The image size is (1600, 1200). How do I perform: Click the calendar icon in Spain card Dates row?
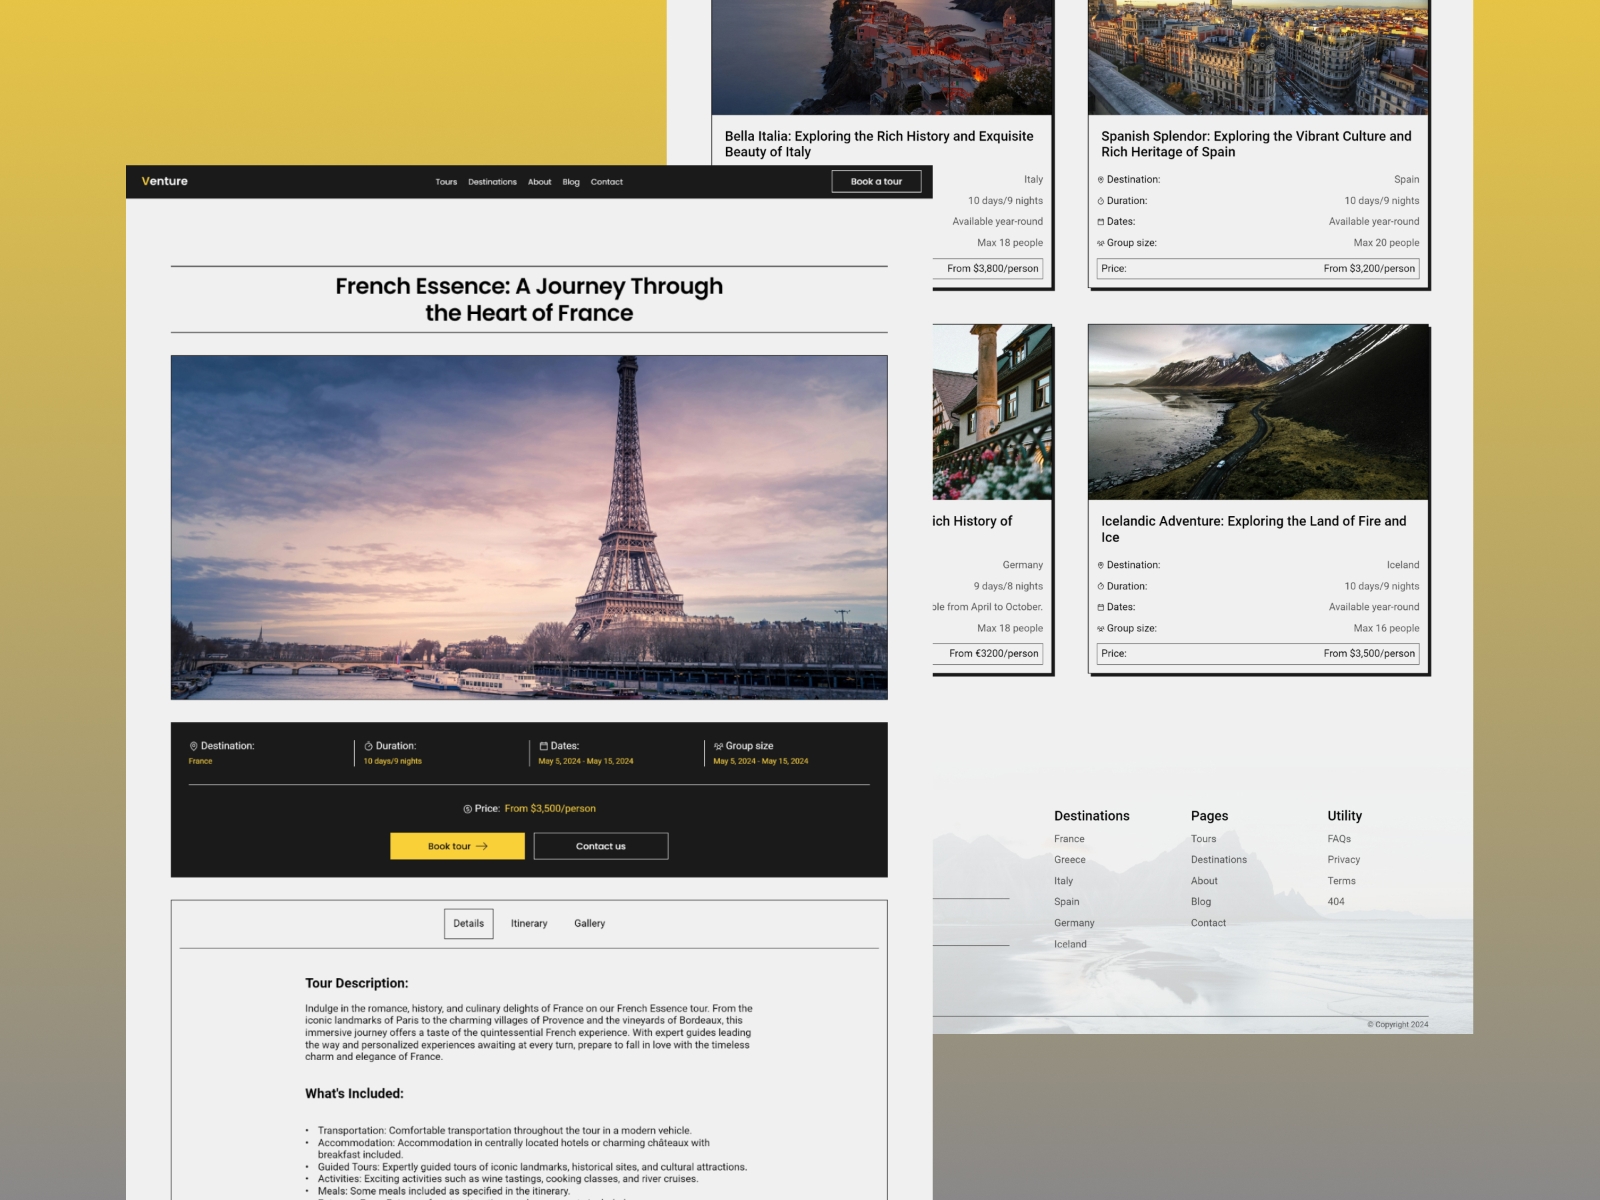point(1101,222)
